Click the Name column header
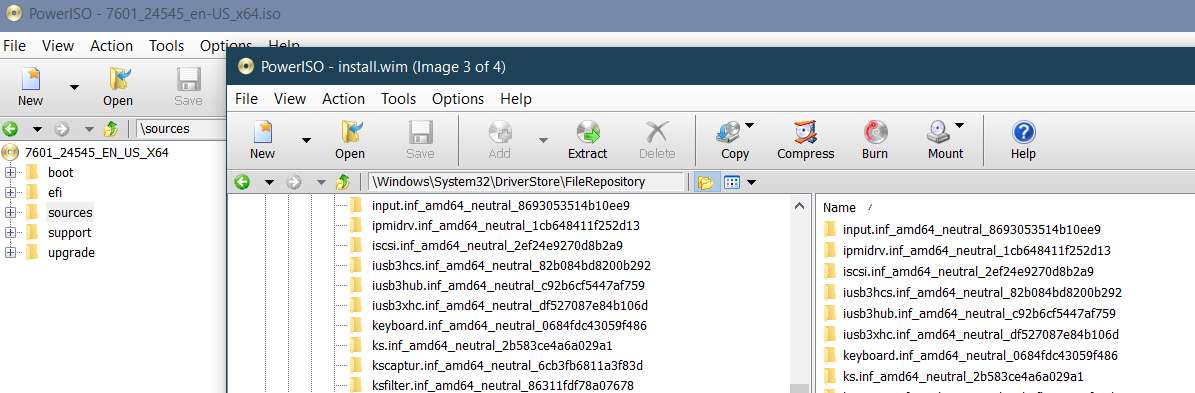The width and height of the screenshot is (1195, 393). 839,207
